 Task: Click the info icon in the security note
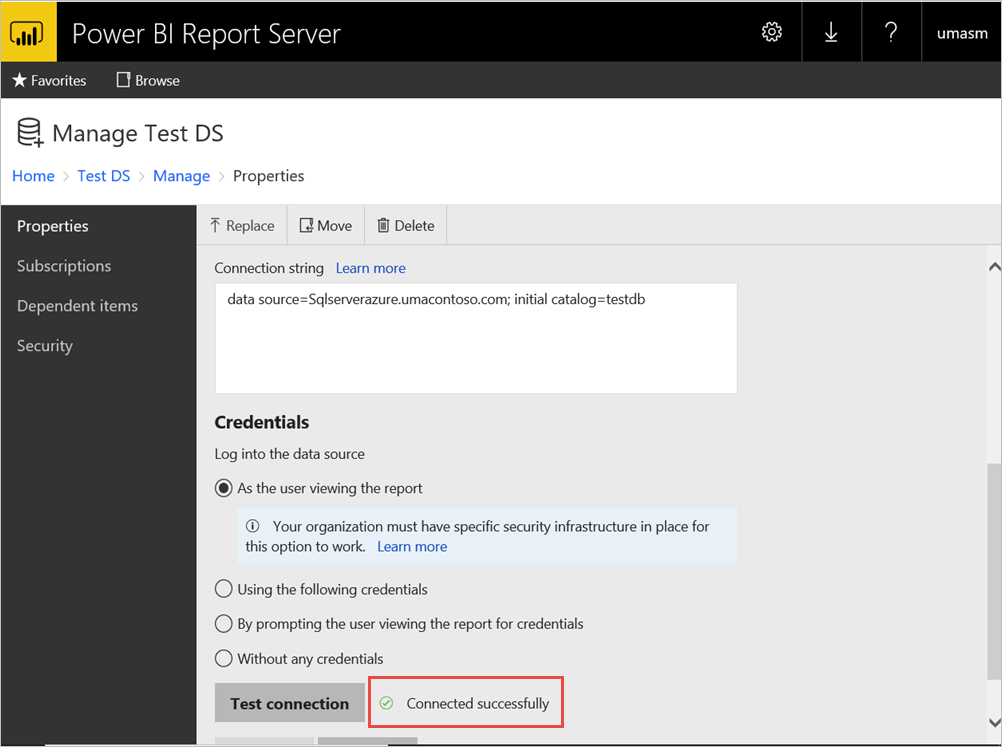(255, 526)
